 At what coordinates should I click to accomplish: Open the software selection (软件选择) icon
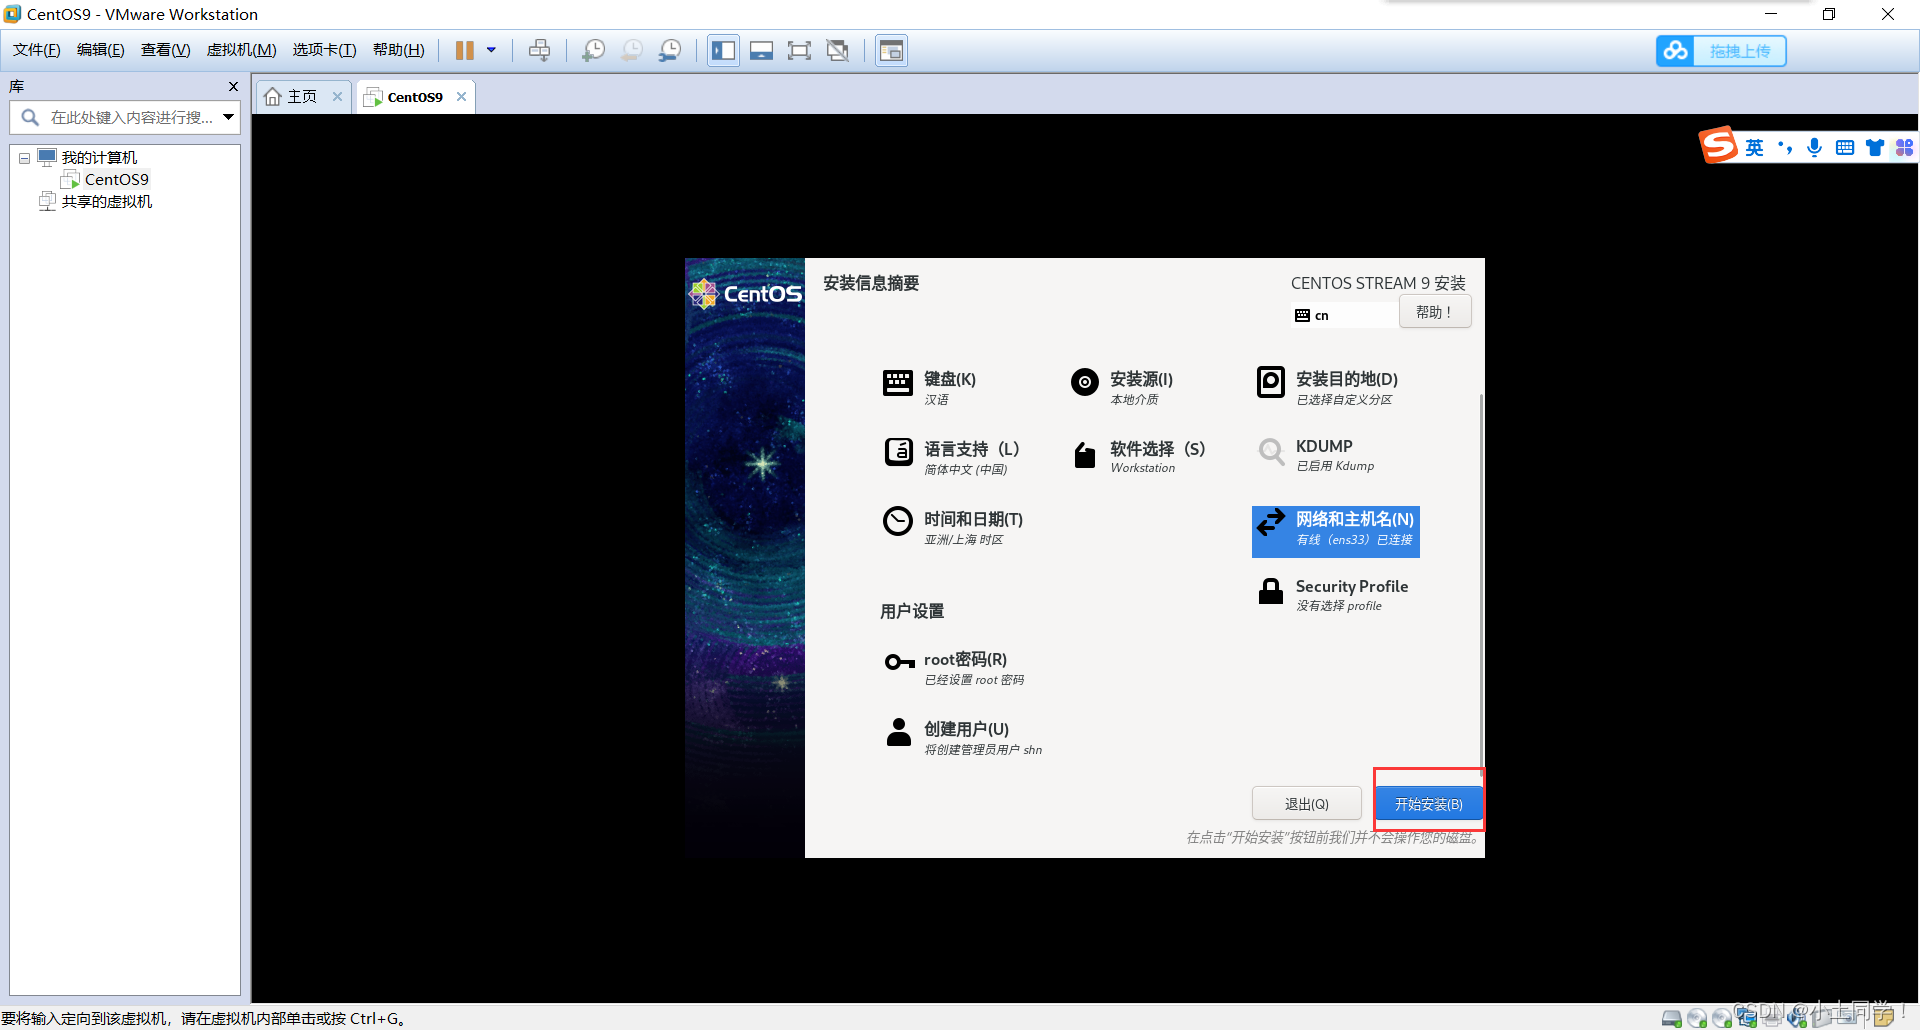pyautogui.click(x=1084, y=455)
